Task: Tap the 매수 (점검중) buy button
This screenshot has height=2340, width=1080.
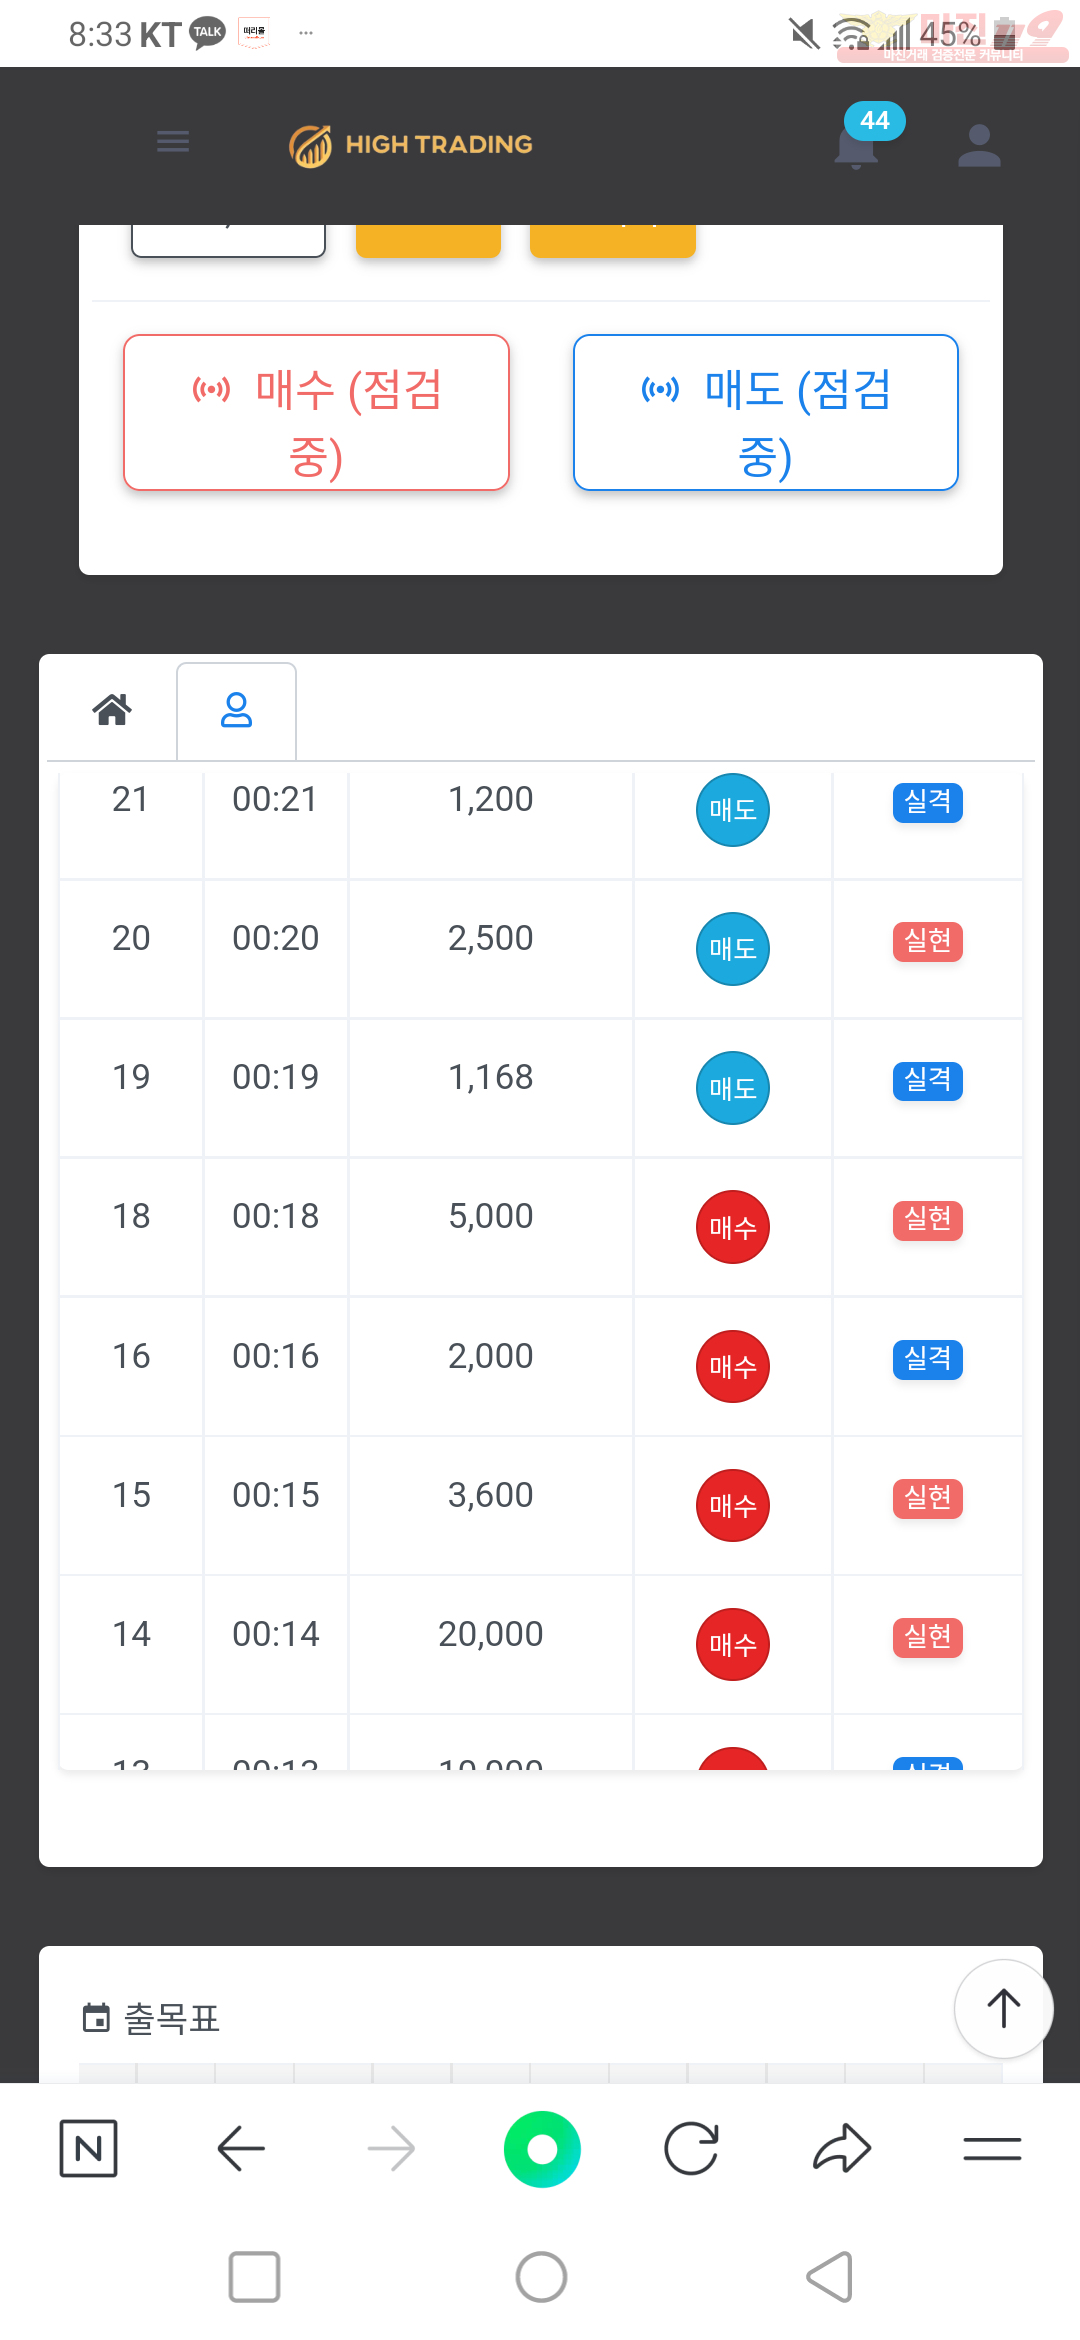Action: point(316,412)
